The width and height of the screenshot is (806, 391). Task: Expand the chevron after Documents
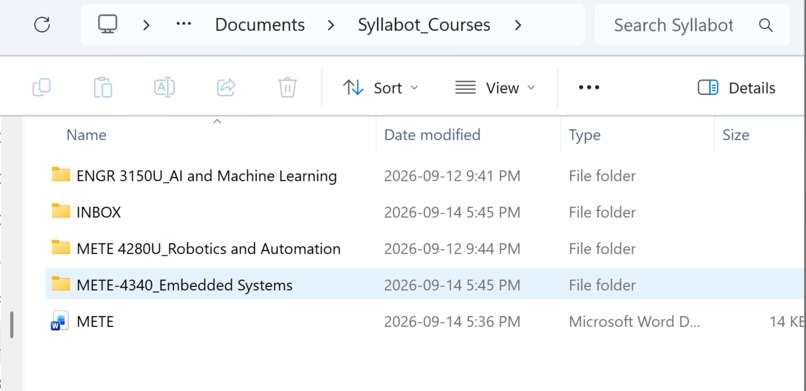click(x=331, y=25)
